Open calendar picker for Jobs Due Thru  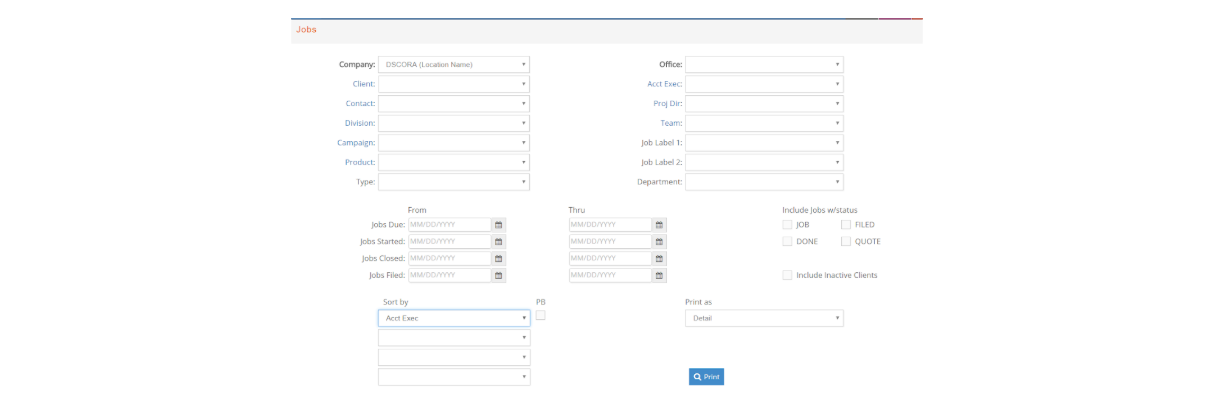659,225
